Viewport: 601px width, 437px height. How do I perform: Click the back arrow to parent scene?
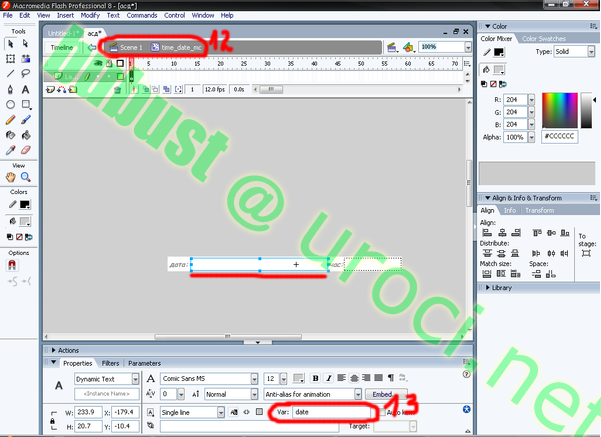click(x=92, y=48)
